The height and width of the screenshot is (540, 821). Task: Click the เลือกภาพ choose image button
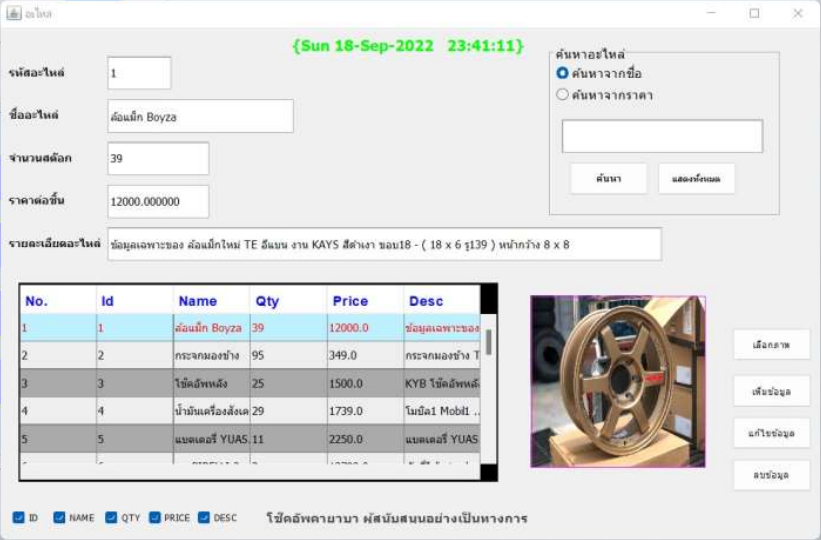[x=771, y=345]
